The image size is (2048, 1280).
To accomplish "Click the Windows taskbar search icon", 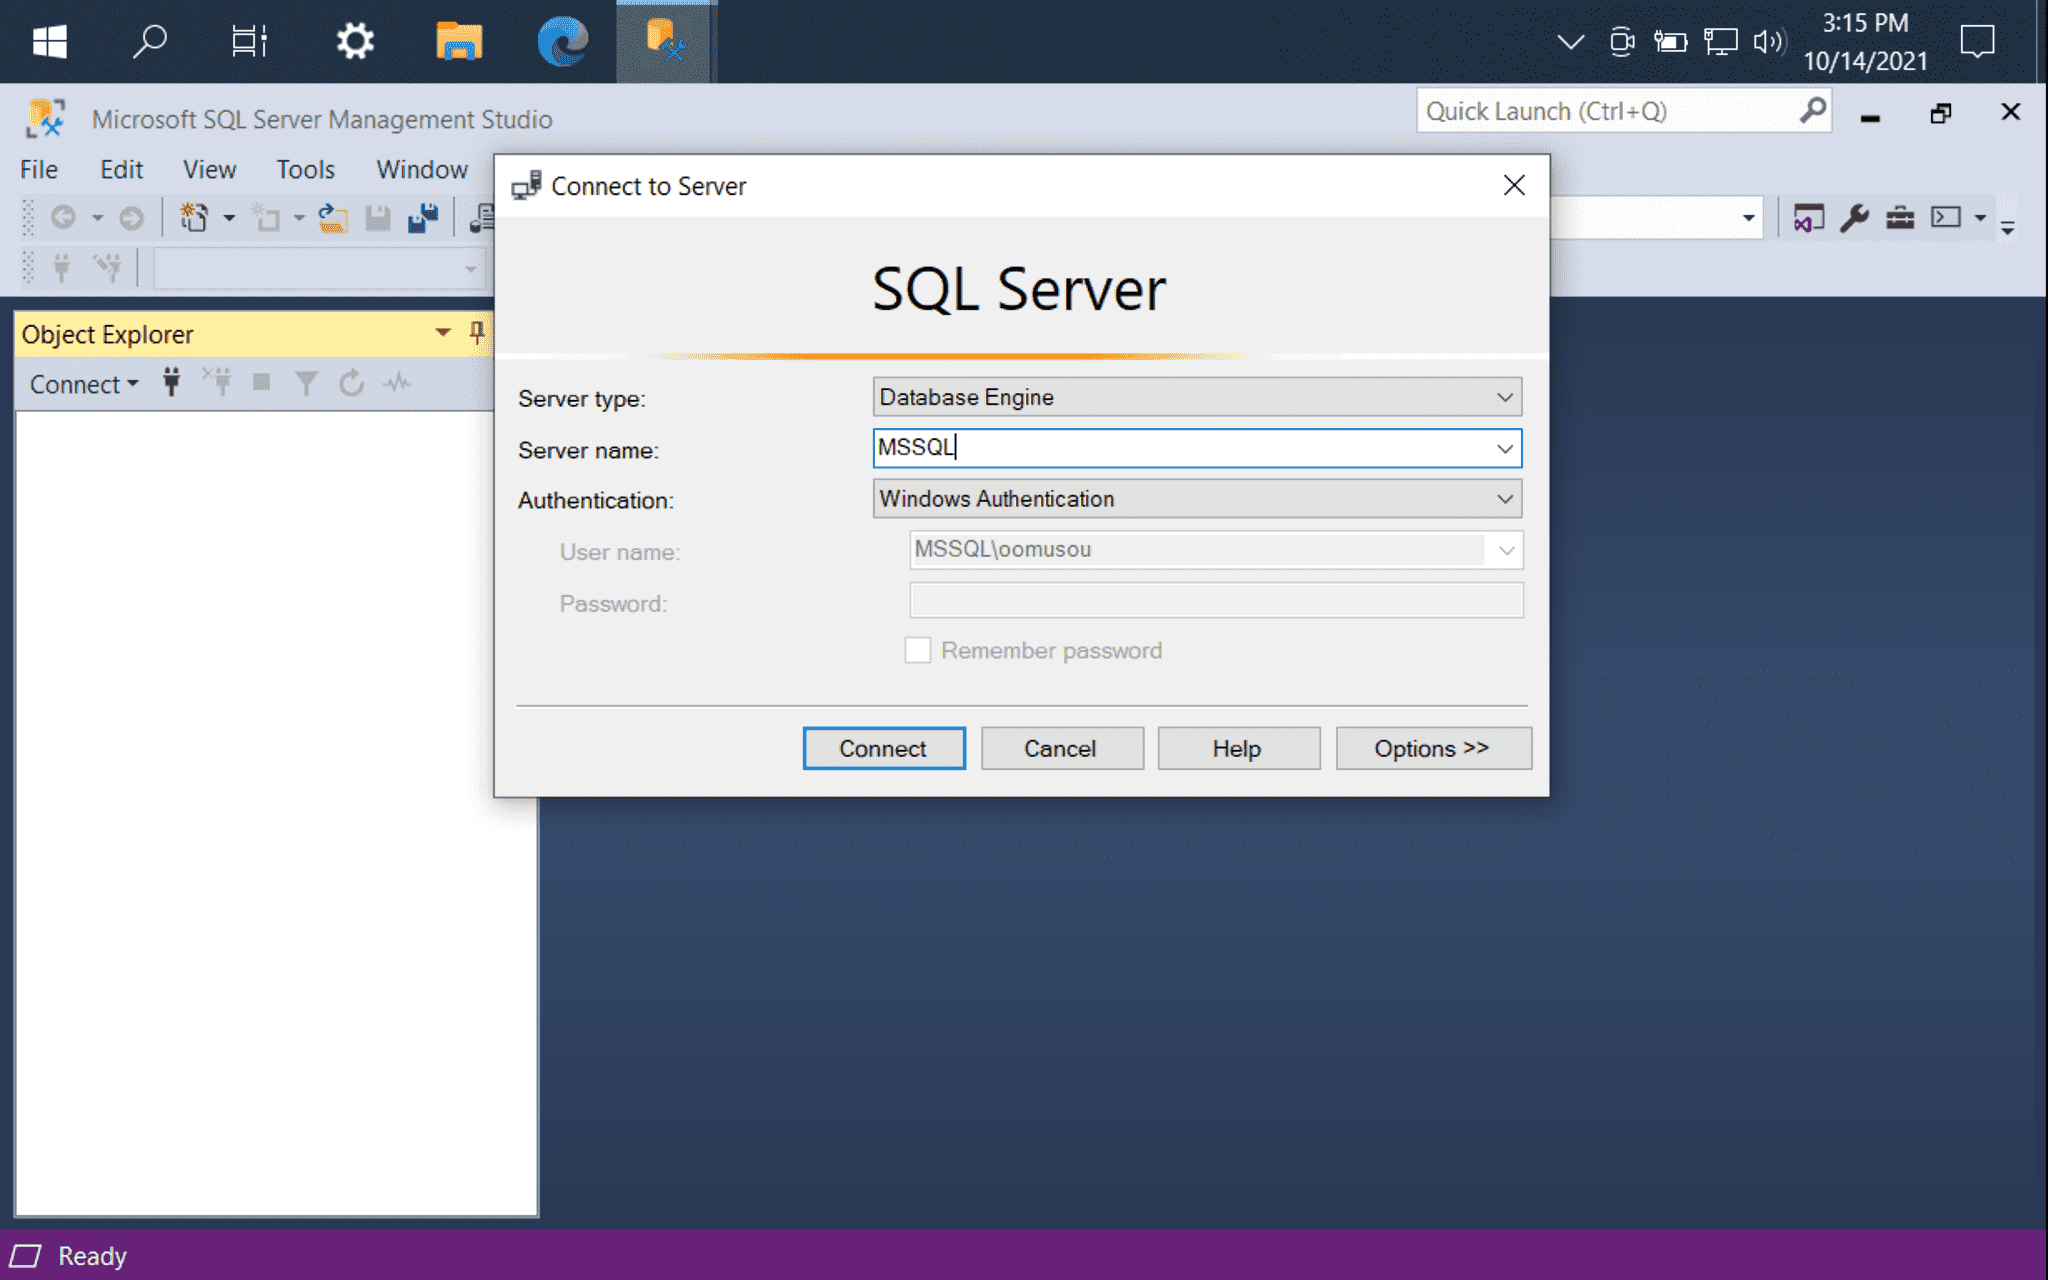I will 147,40.
